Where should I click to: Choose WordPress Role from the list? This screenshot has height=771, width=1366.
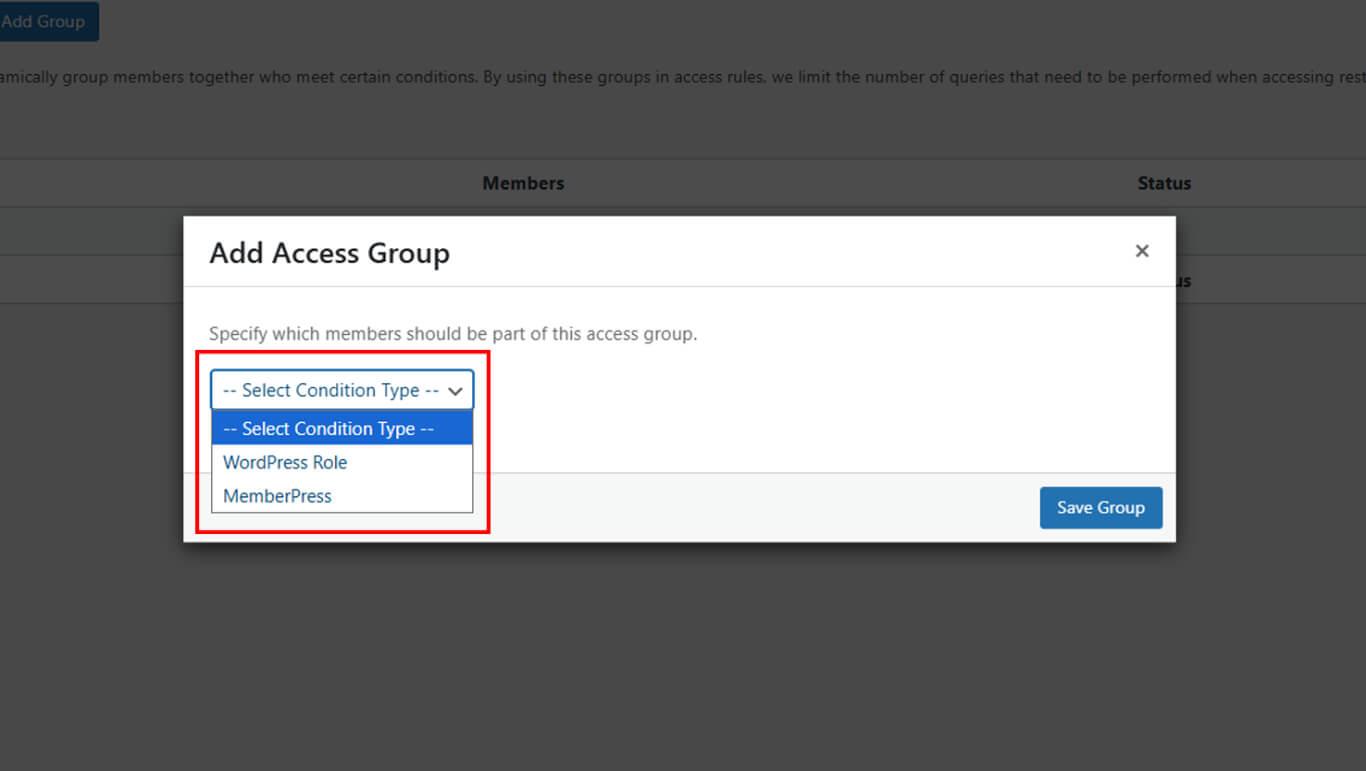285,462
